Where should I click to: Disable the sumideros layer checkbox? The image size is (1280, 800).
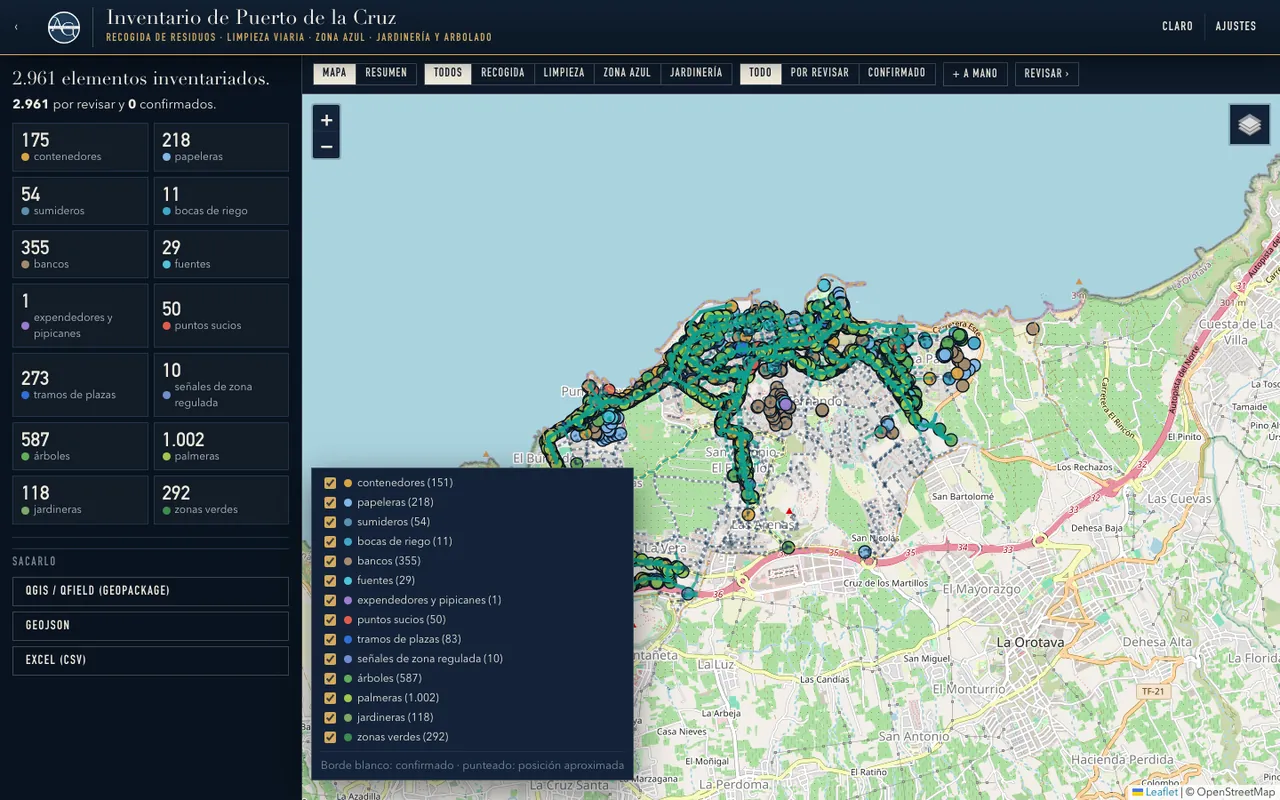pos(330,522)
